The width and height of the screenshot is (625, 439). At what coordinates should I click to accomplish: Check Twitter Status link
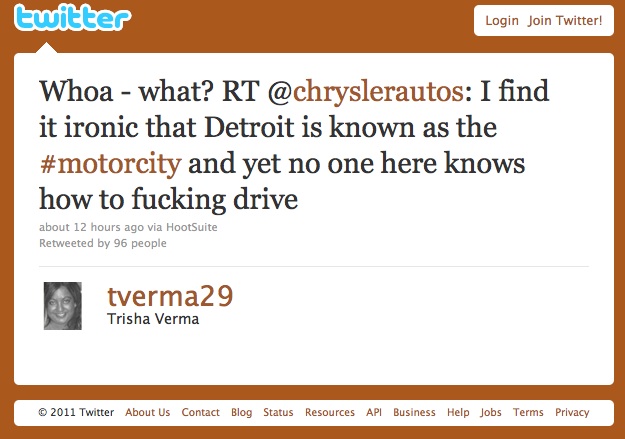[278, 412]
